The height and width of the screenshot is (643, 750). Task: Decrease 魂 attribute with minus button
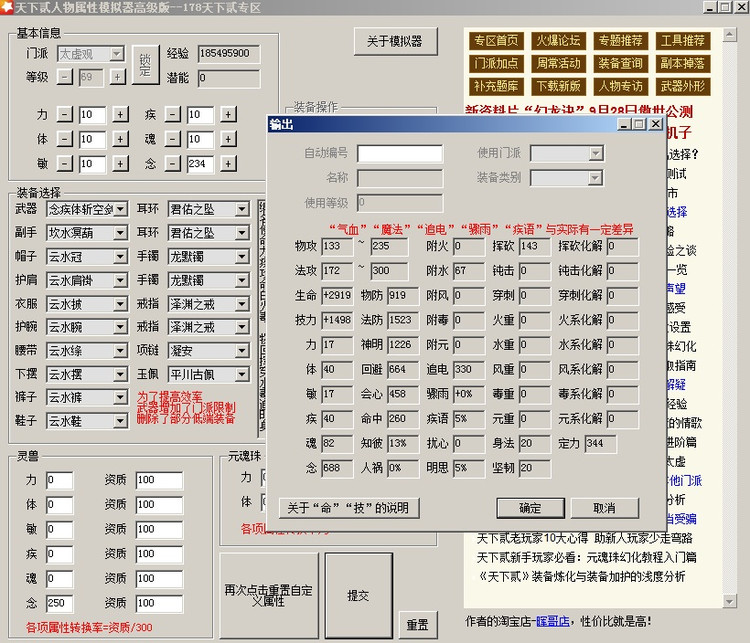tap(173, 139)
